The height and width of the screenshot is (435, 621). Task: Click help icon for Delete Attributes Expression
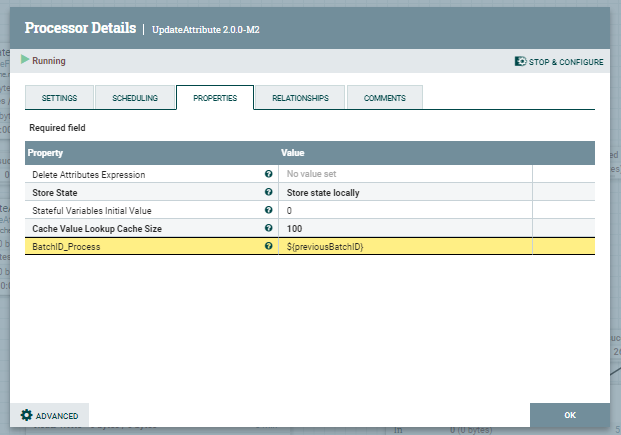(x=269, y=174)
